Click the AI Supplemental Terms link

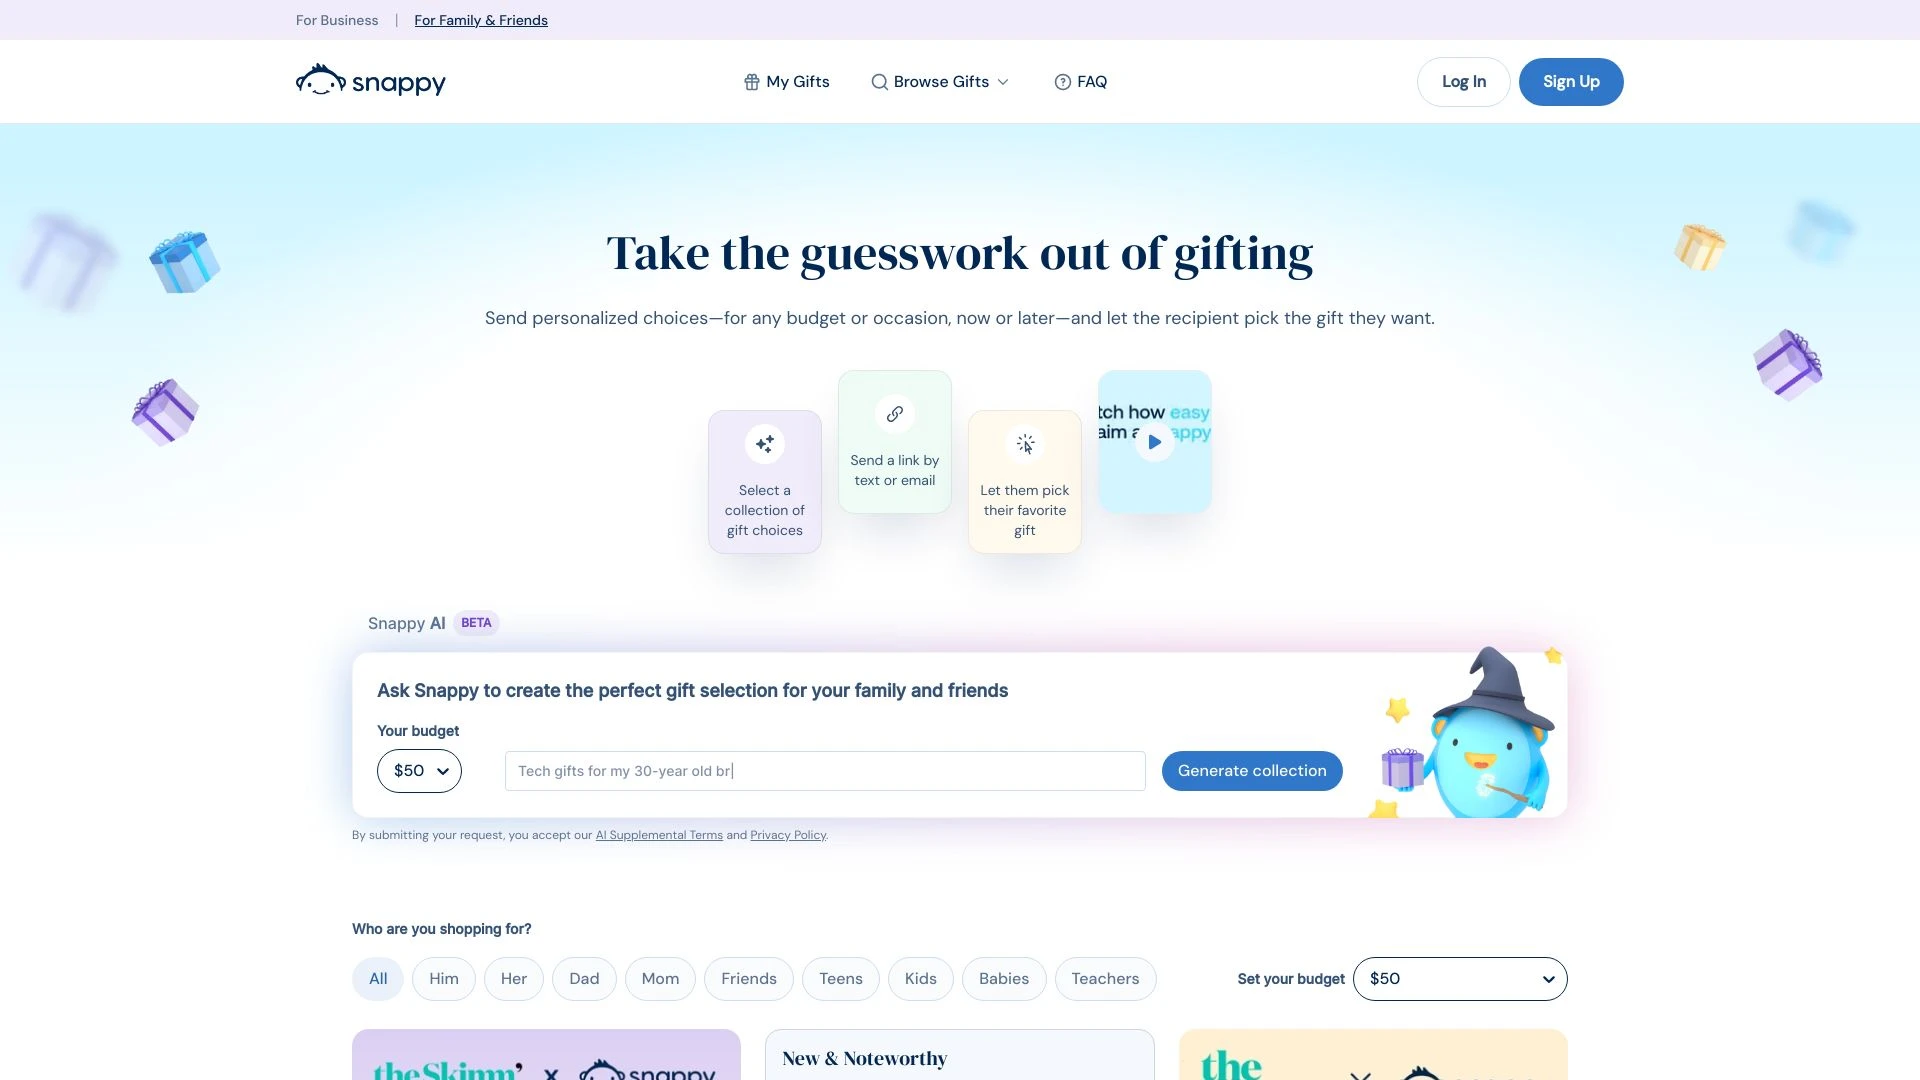tap(659, 835)
